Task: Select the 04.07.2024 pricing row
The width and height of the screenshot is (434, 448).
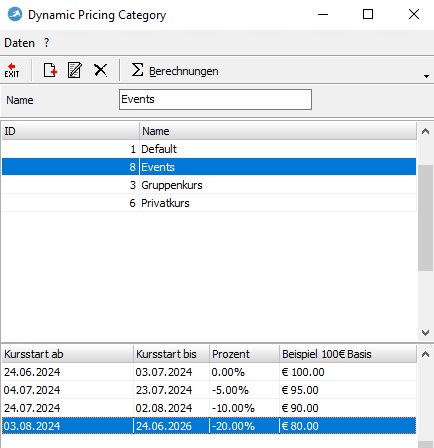Action: (209, 390)
